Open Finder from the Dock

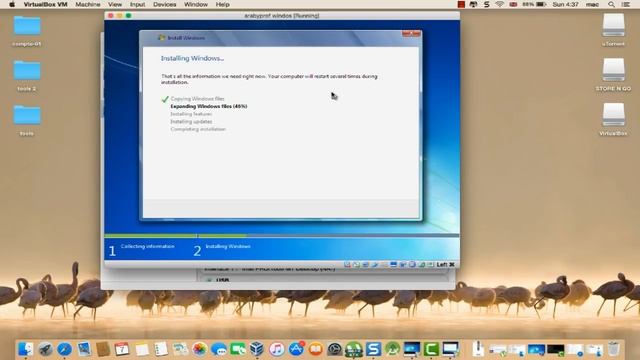tap(26, 349)
